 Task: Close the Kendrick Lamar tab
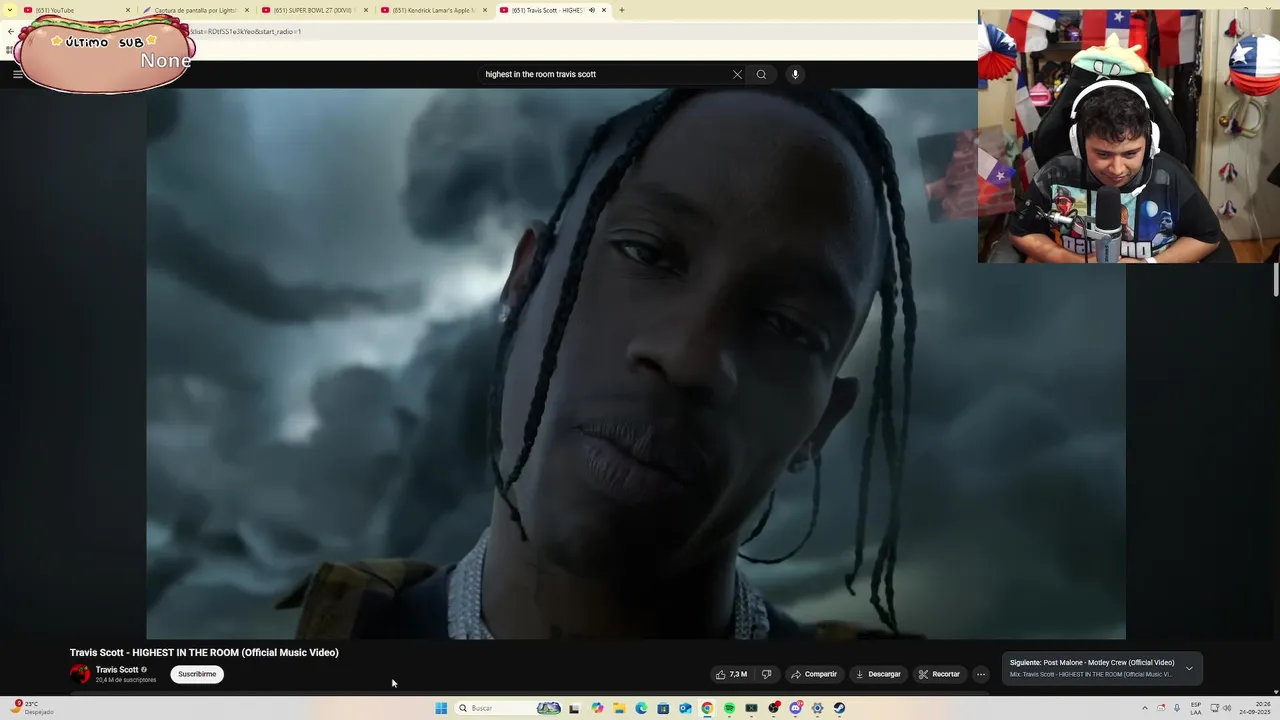coord(485,10)
